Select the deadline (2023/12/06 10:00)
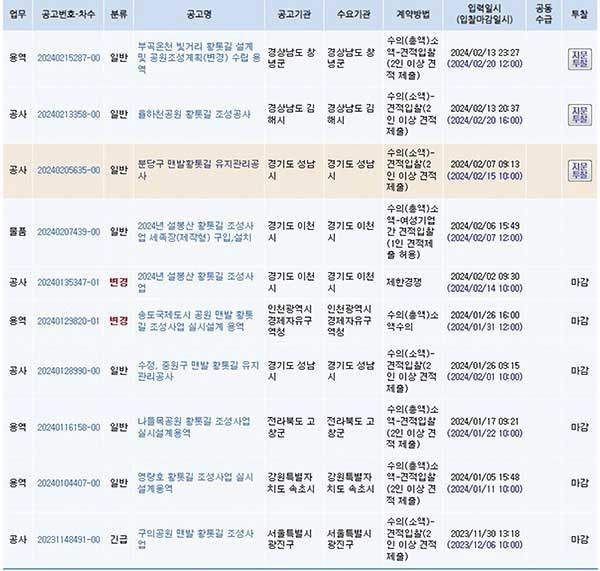Viewport: 600px width, 571px height. (x=485, y=545)
